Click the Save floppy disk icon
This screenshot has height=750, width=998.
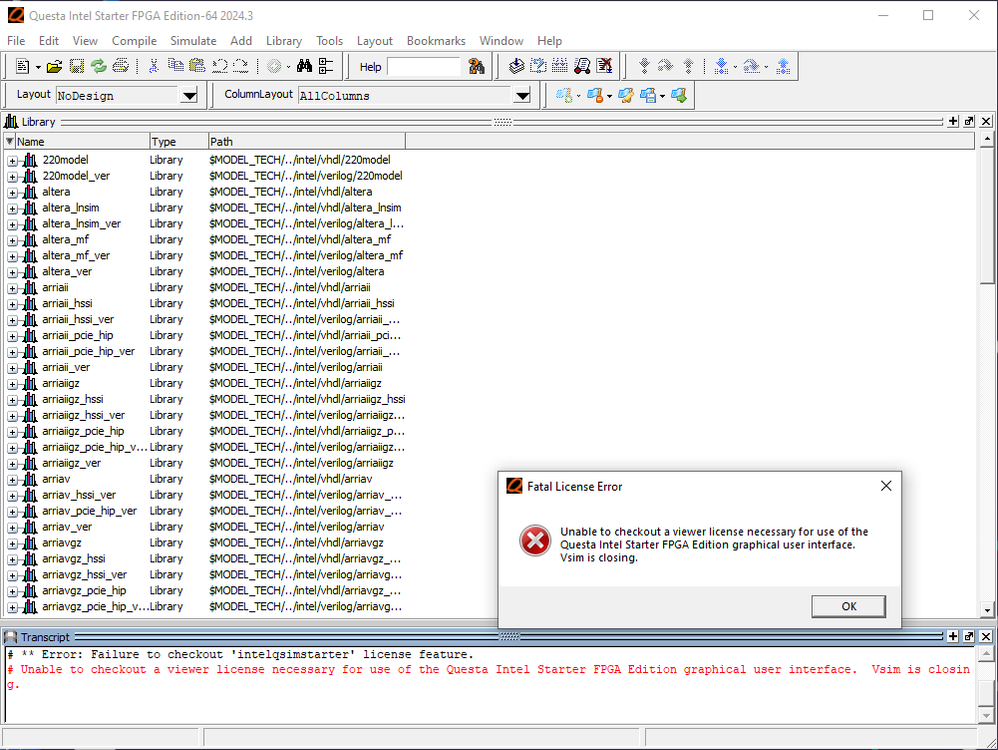(76, 66)
